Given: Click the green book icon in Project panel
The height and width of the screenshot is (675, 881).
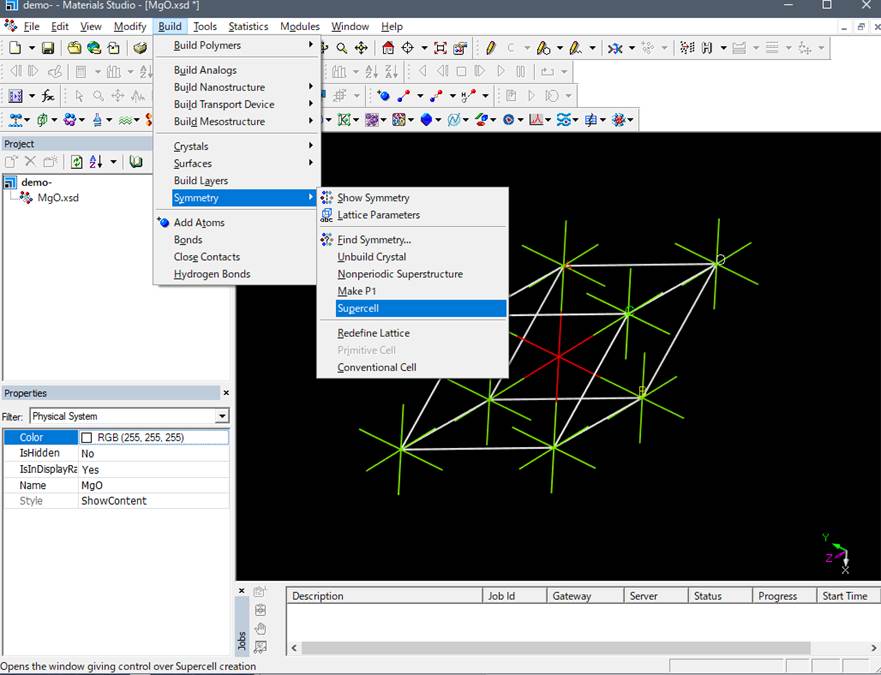Looking at the screenshot, I should pos(135,162).
